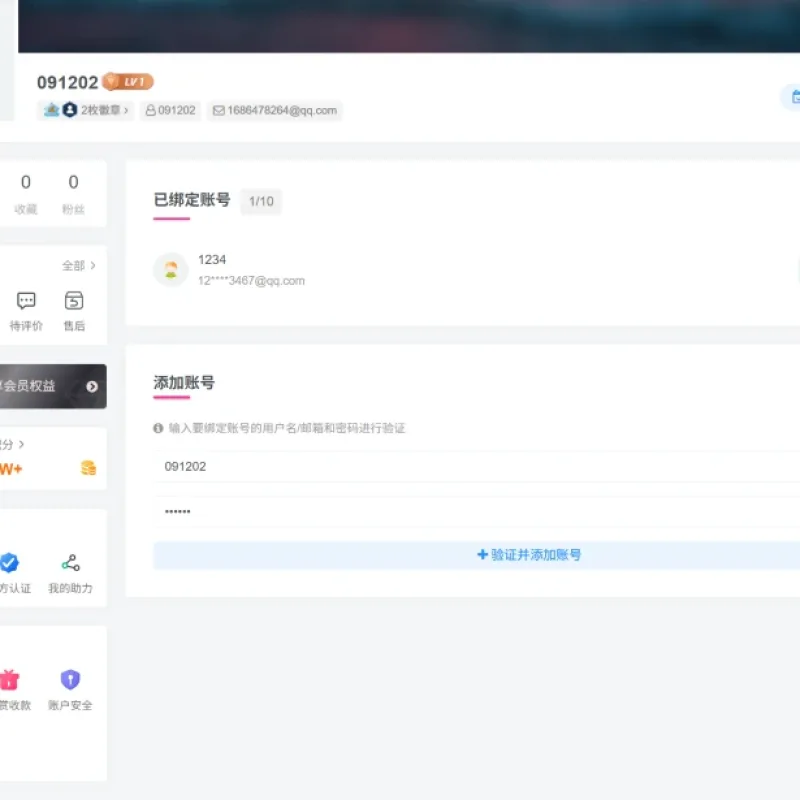Click the username tag 091202

170,110
